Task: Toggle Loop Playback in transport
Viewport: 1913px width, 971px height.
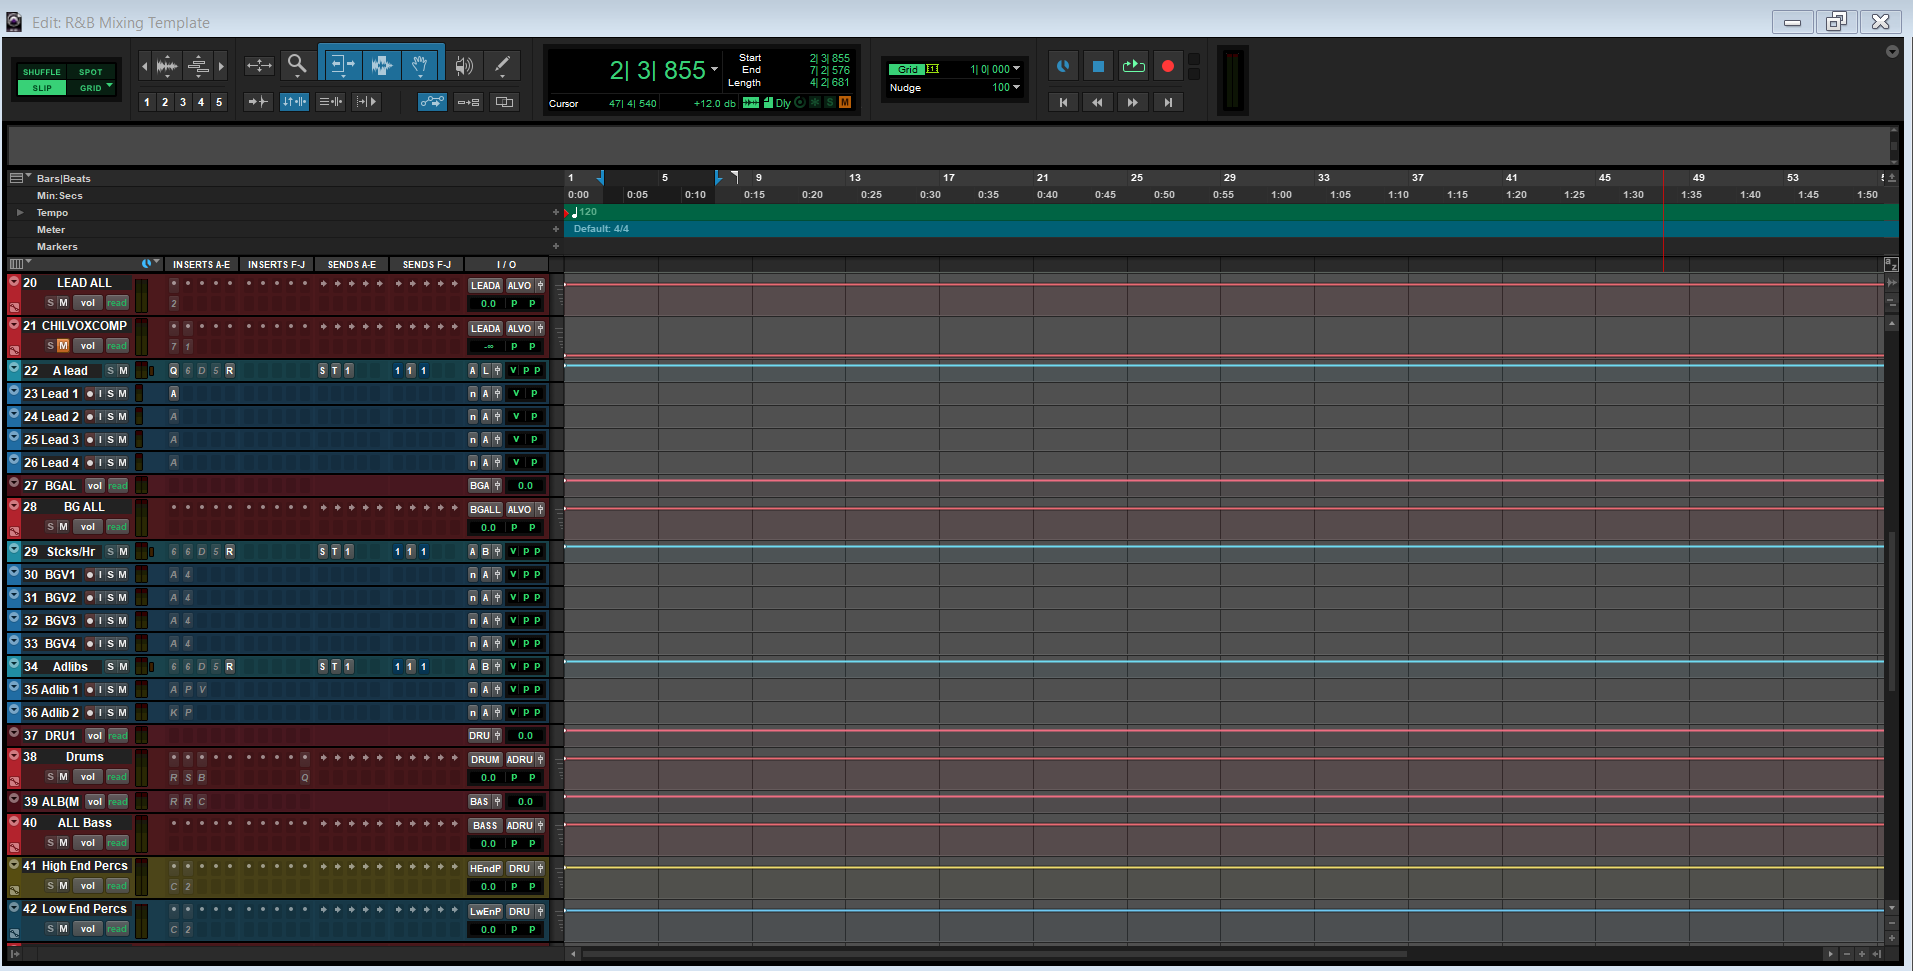Action: pos(1133,67)
